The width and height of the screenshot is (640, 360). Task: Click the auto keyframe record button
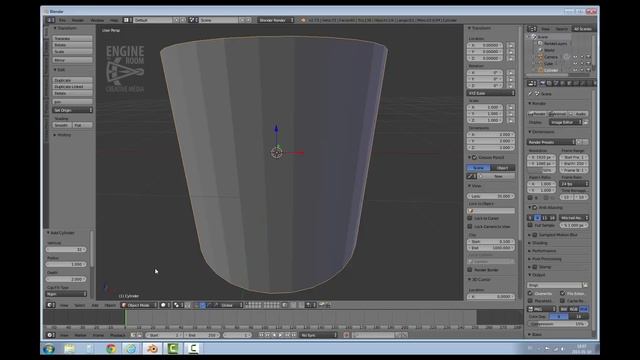(347, 335)
